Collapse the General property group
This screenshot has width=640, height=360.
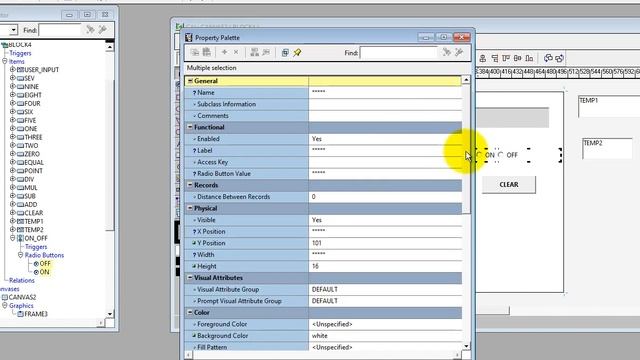(190, 81)
